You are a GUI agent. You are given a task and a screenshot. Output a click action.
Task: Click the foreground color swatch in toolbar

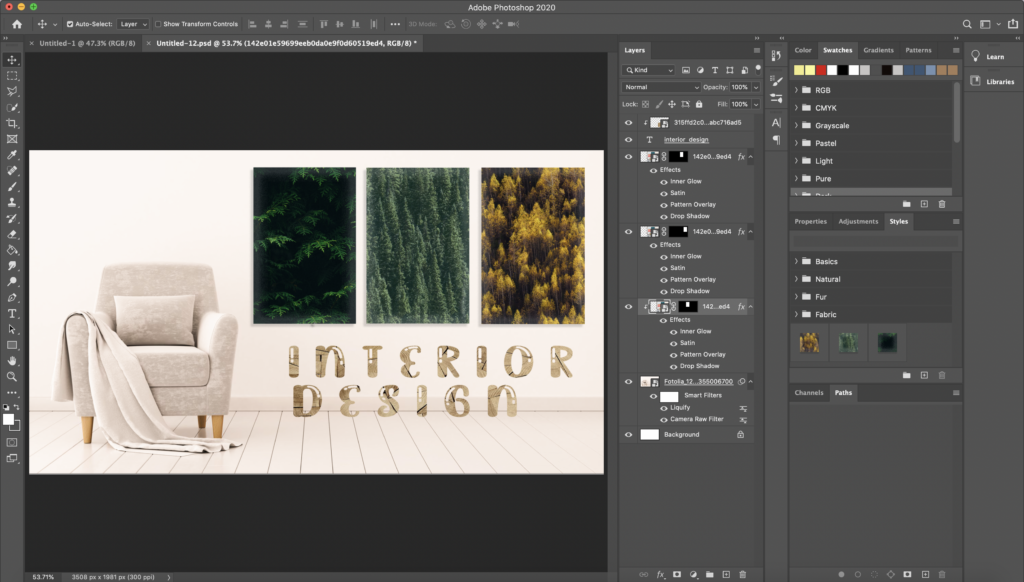(x=8, y=420)
